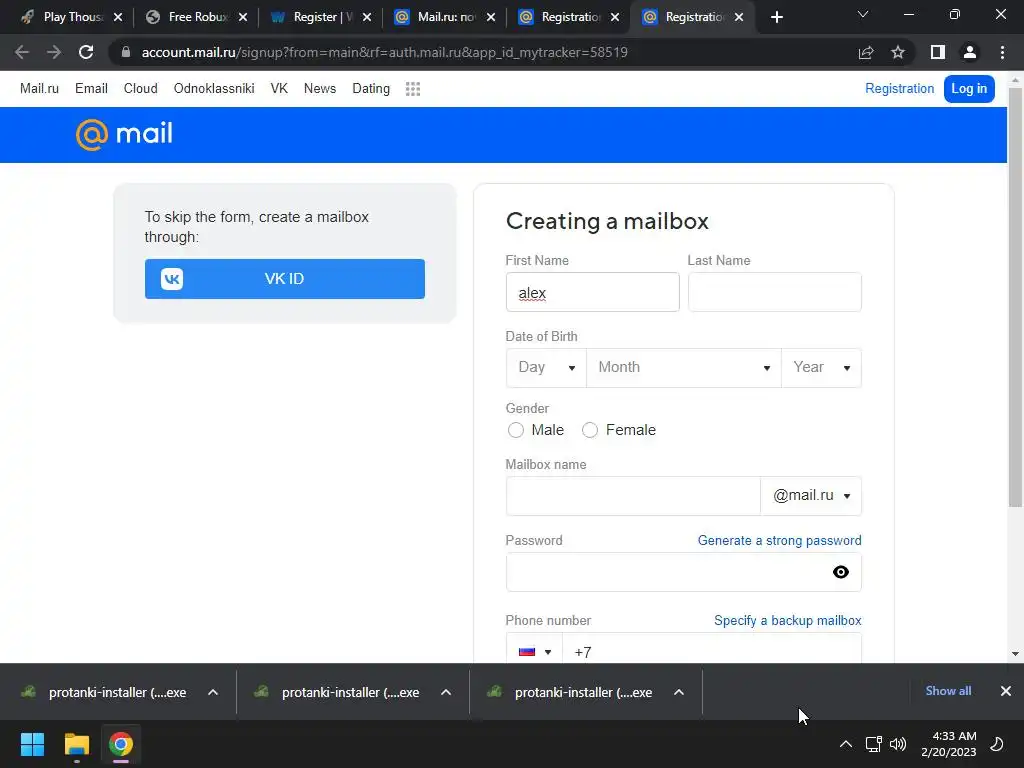Click the Mailbox name input field

(x=633, y=496)
